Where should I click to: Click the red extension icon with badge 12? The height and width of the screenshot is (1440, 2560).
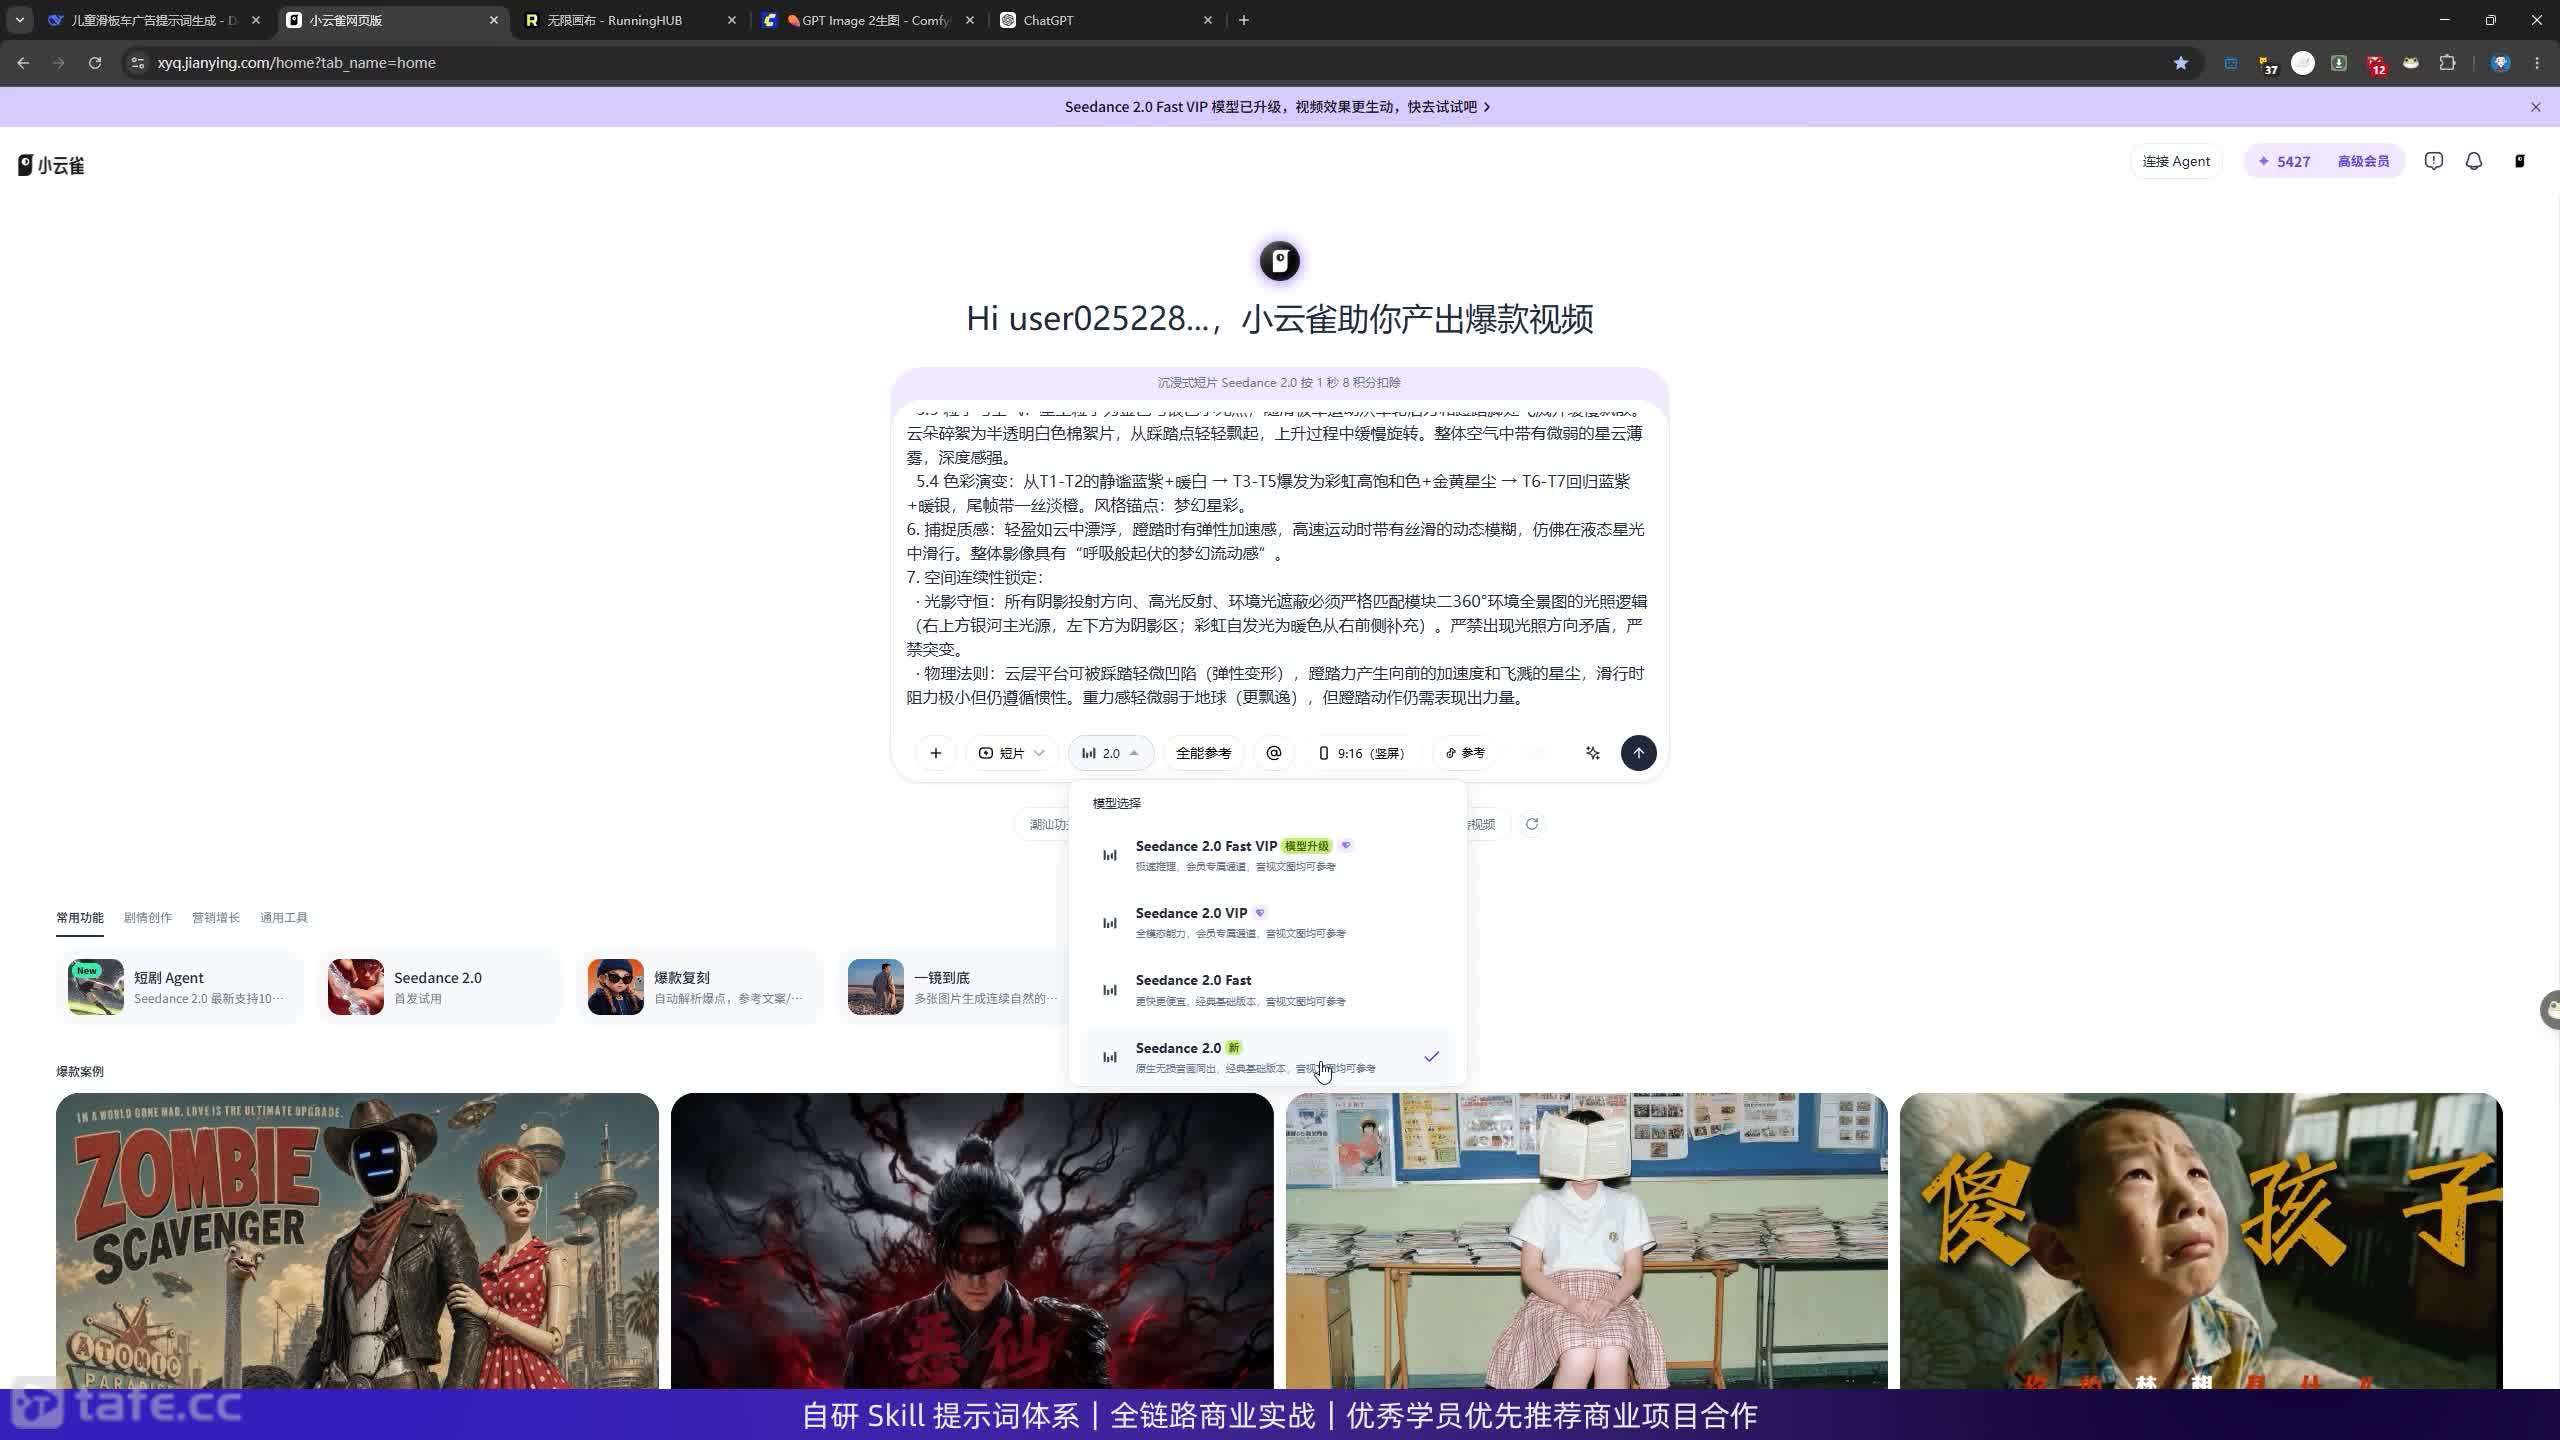coord(2376,64)
